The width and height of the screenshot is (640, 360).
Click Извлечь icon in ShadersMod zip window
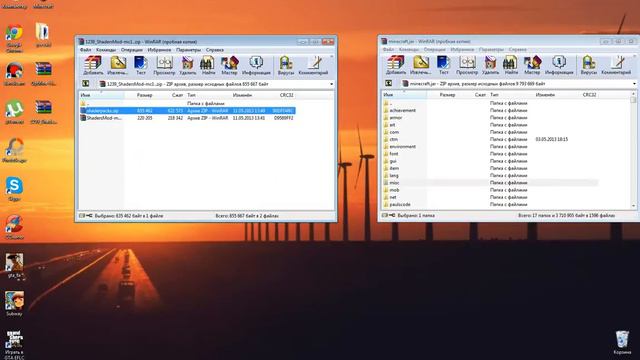(118, 65)
